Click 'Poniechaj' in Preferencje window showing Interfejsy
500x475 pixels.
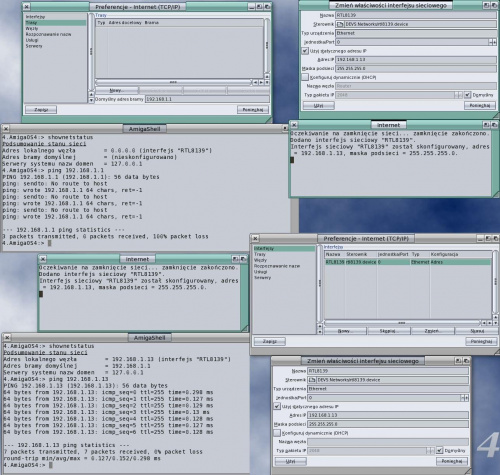(x=481, y=341)
